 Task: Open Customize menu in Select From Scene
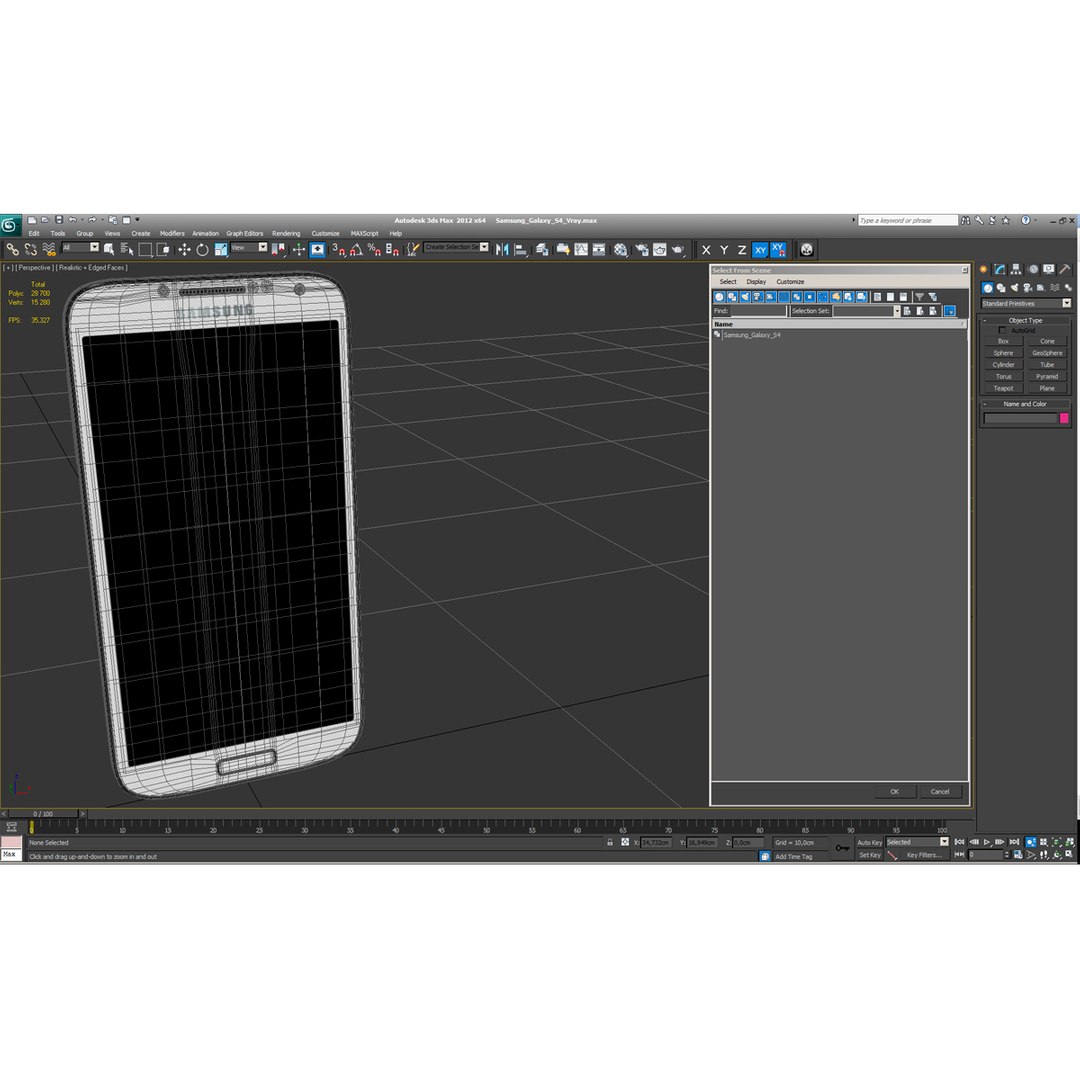[790, 282]
